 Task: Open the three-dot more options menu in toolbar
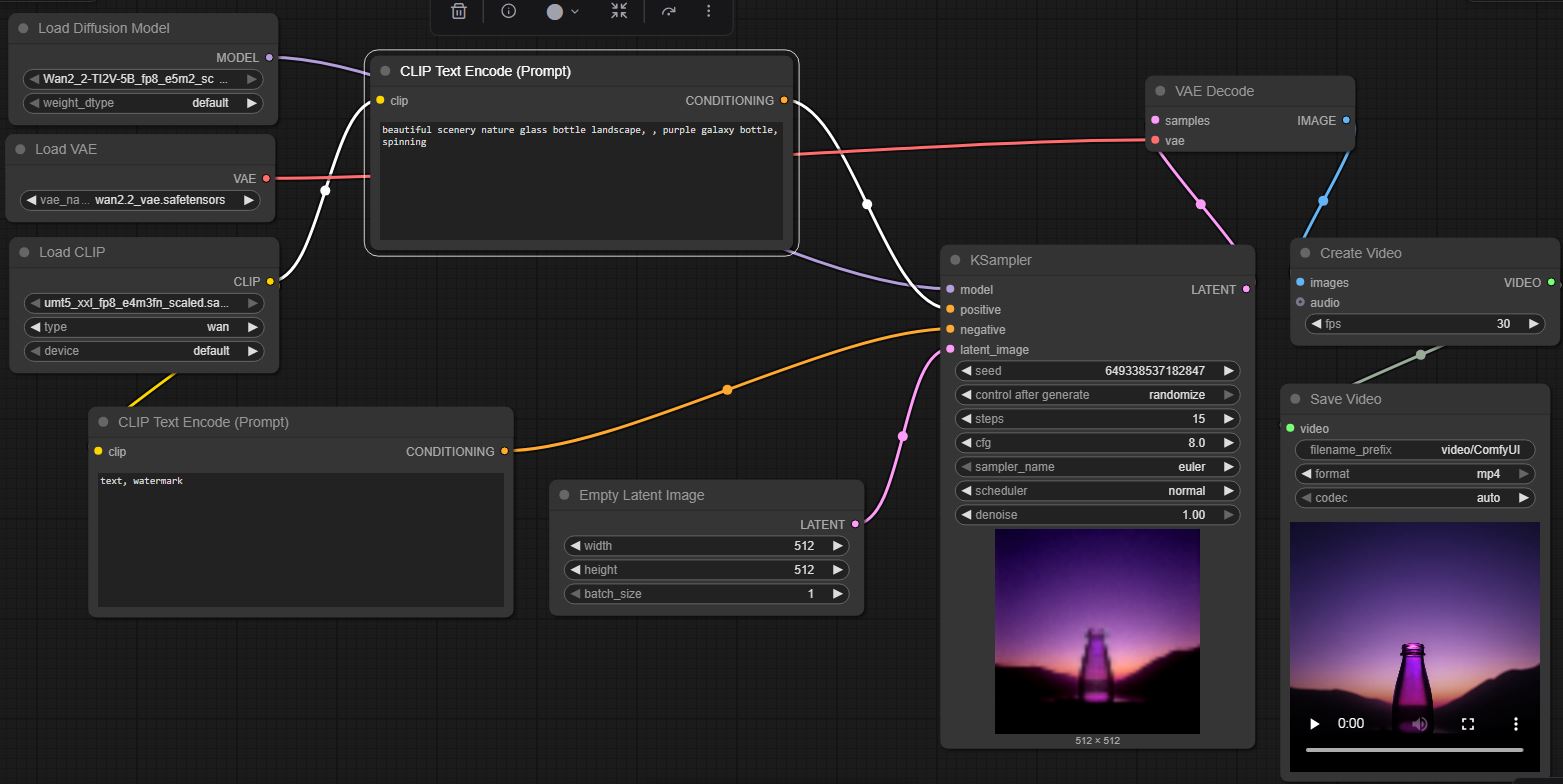[x=708, y=11]
